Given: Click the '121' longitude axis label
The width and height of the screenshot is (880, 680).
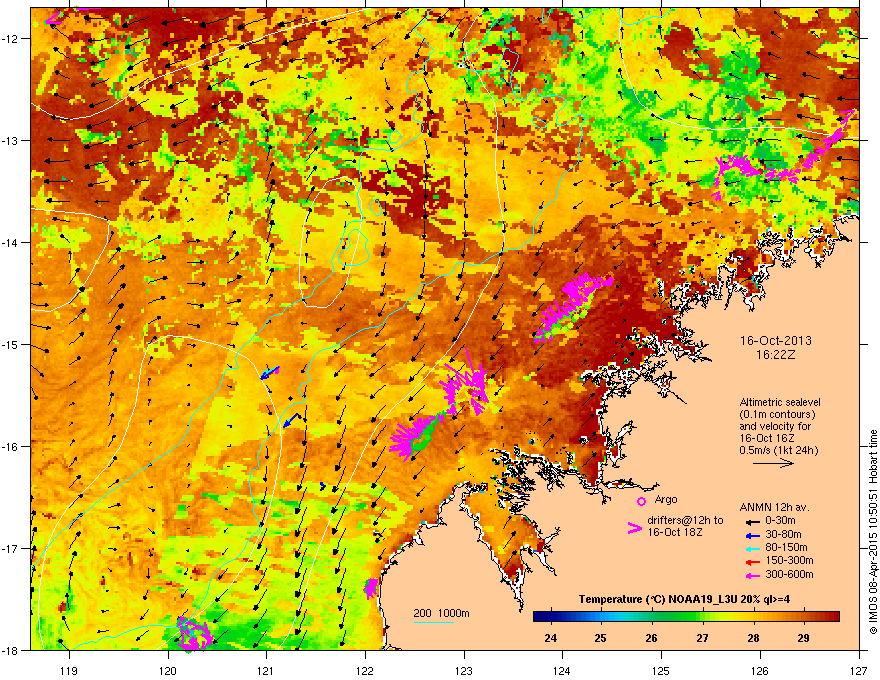Looking at the screenshot, I should (266, 670).
